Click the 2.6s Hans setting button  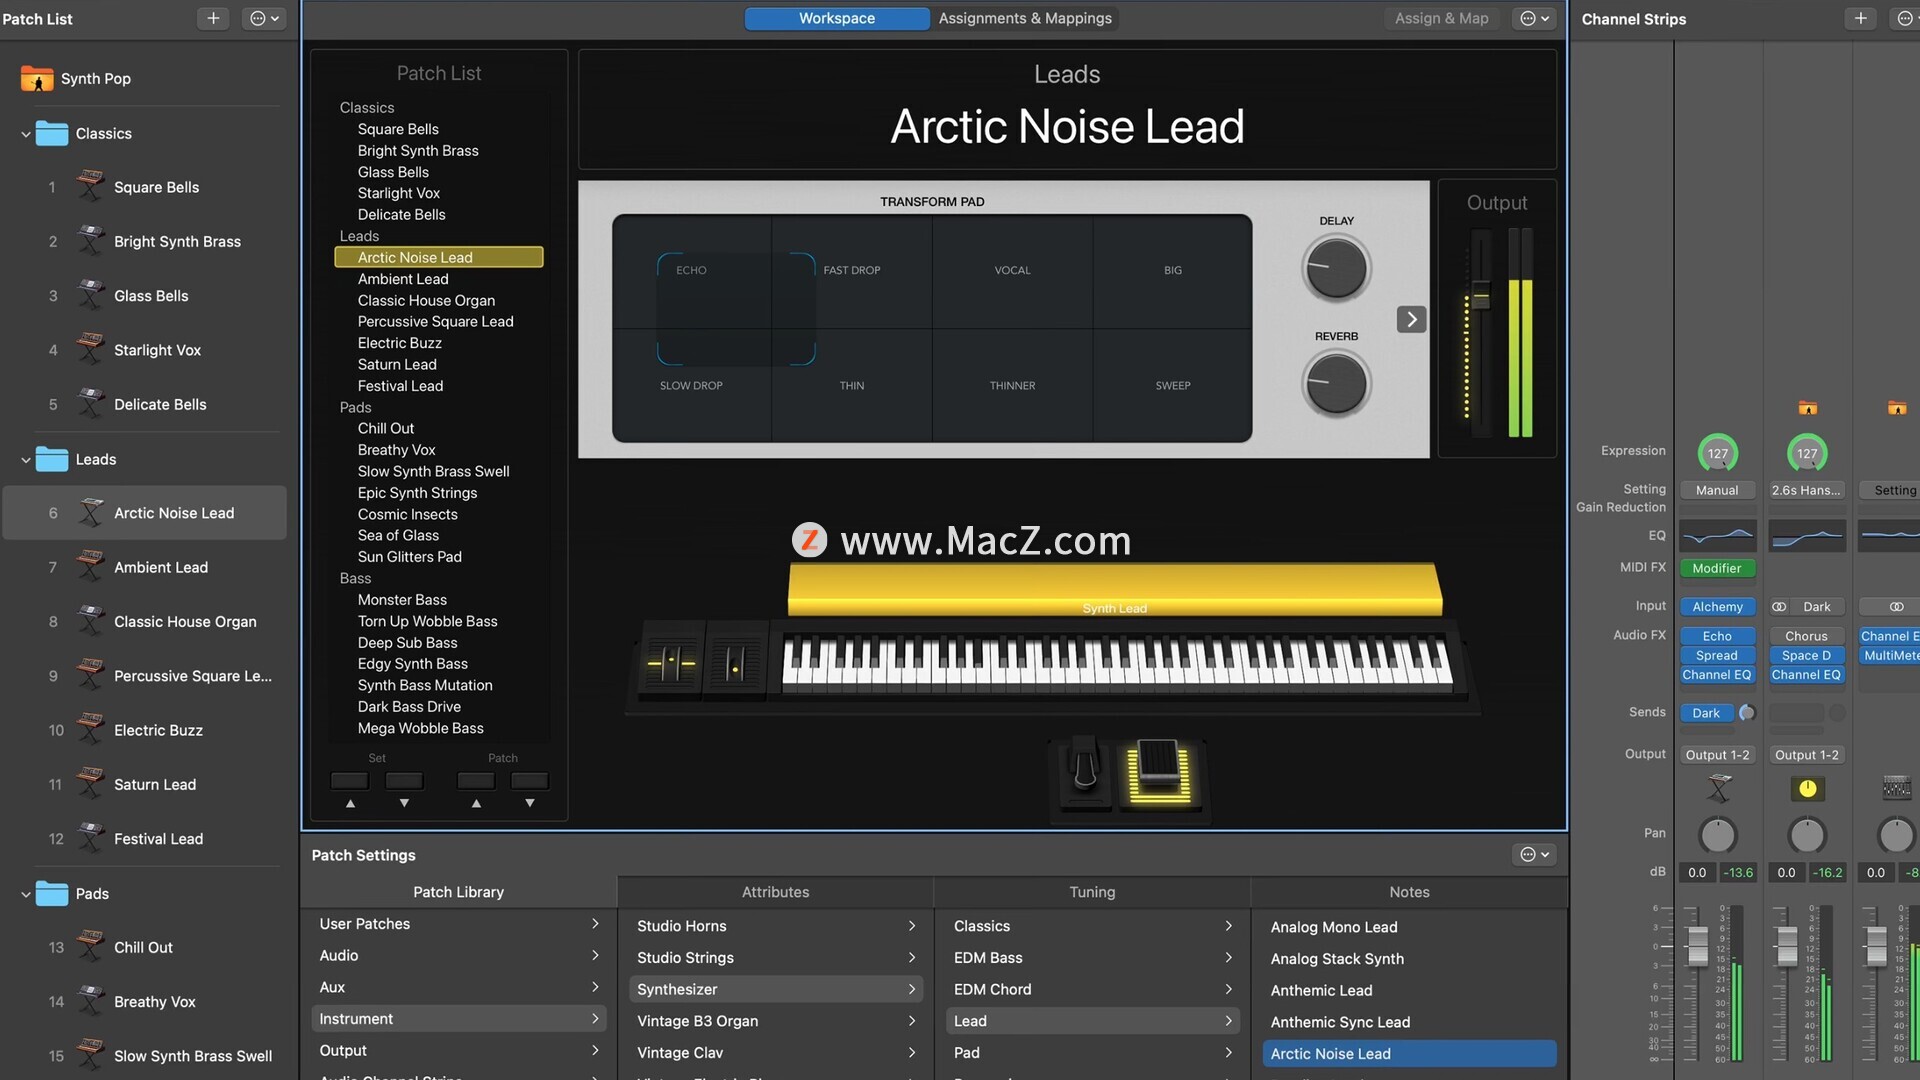coord(1806,490)
